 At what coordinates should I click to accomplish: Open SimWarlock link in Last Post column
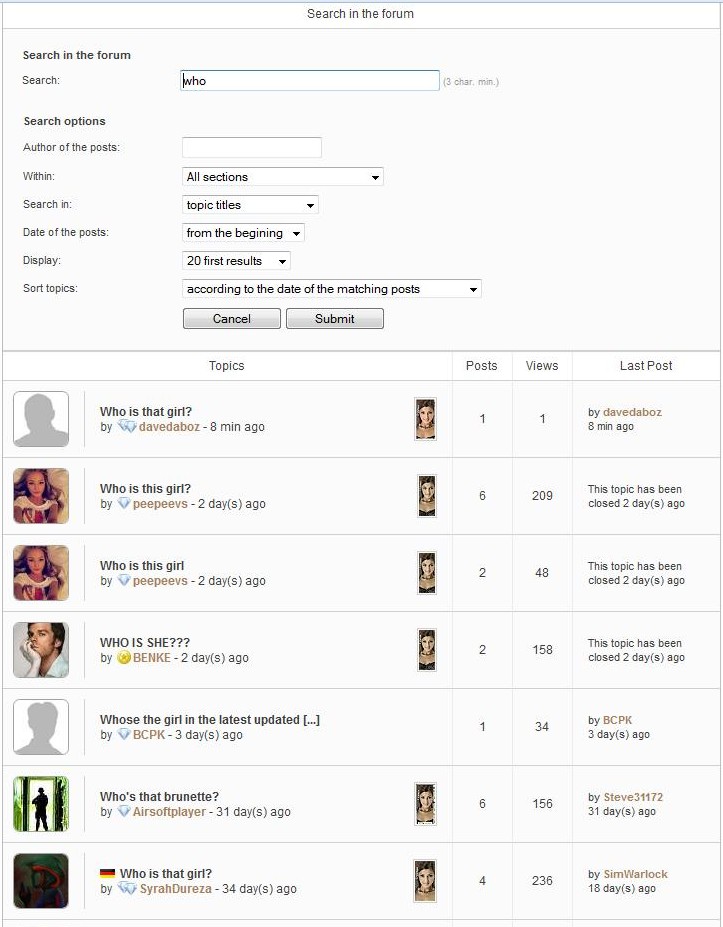[x=636, y=874]
